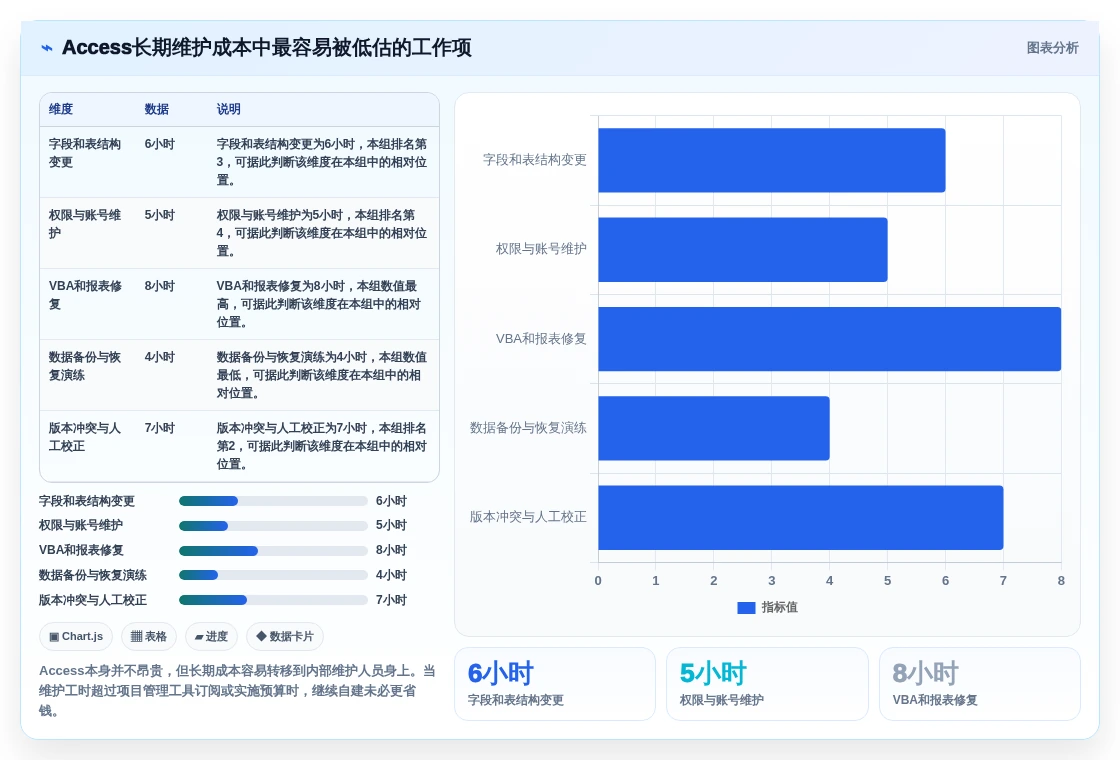
Task: Click the 版本冲突与人工校正 chart bar
Action: (x=801, y=517)
